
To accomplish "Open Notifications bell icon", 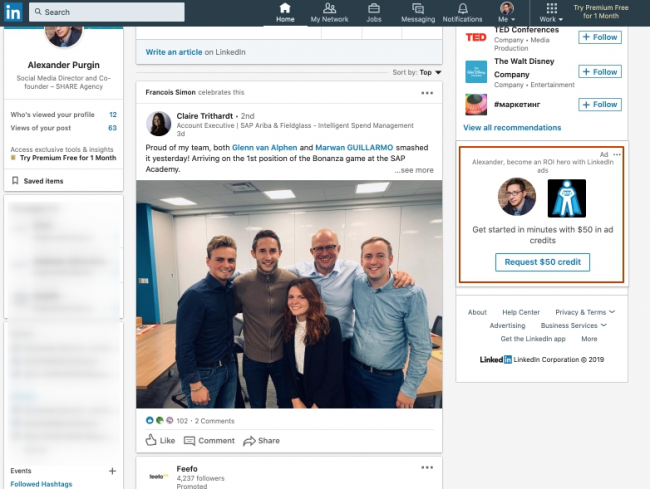I will [462, 9].
